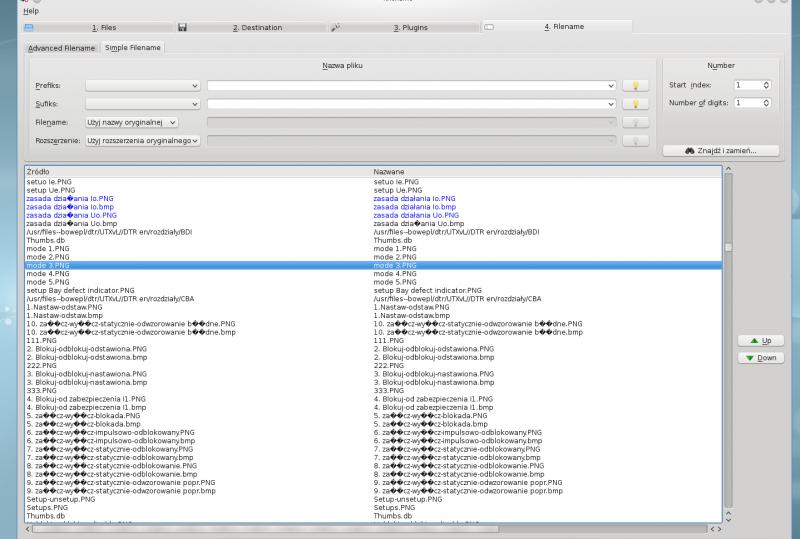Image resolution: width=800 pixels, height=539 pixels.
Task: Click the wrench icon on the Plugins tab
Action: point(336,28)
